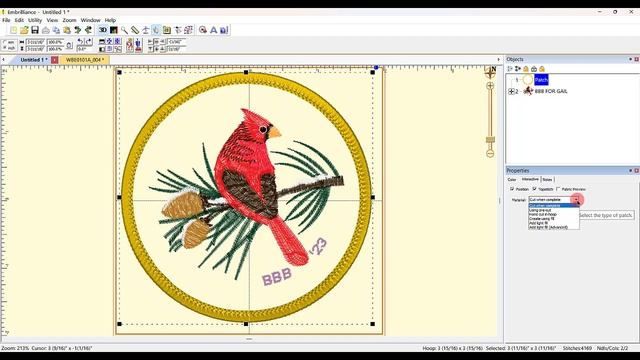640x360 pixels.
Task: Click the minus button below zoom slider
Action: [490, 153]
